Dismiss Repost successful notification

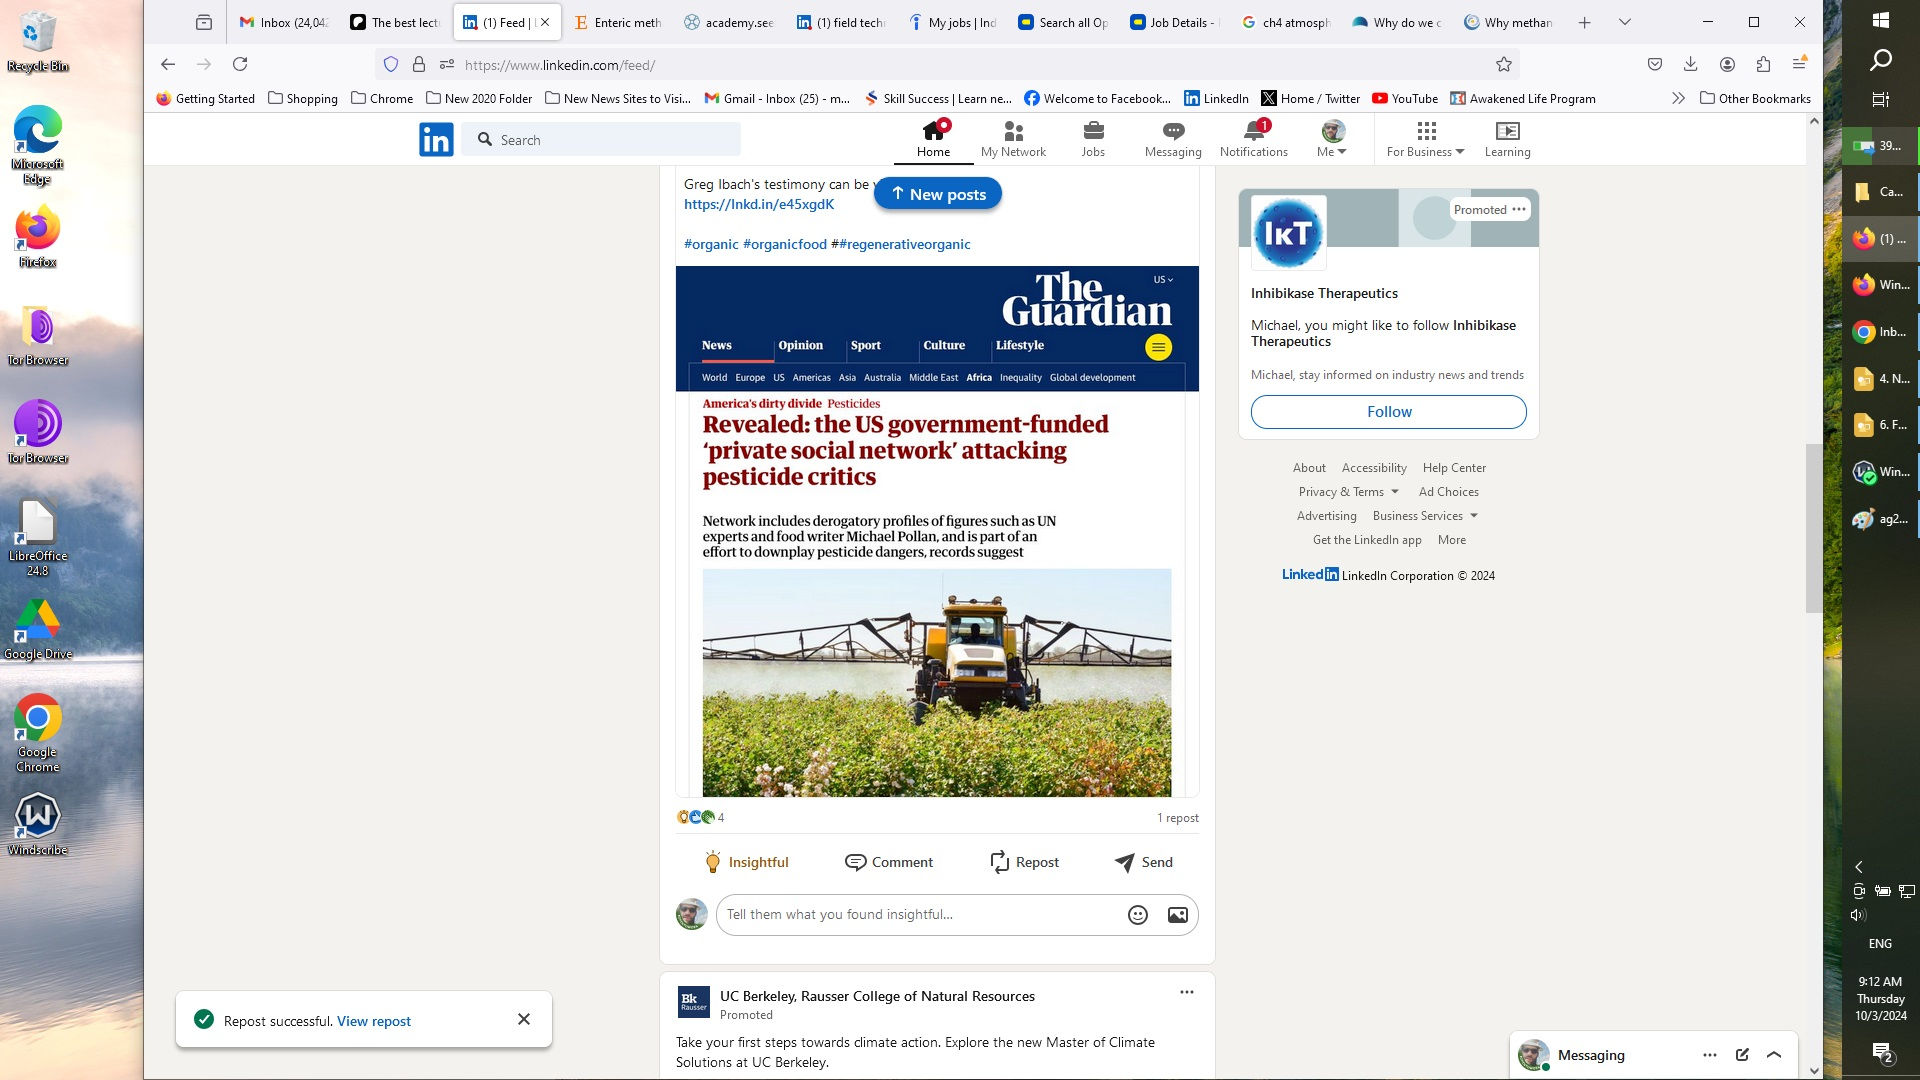coord(524,1019)
